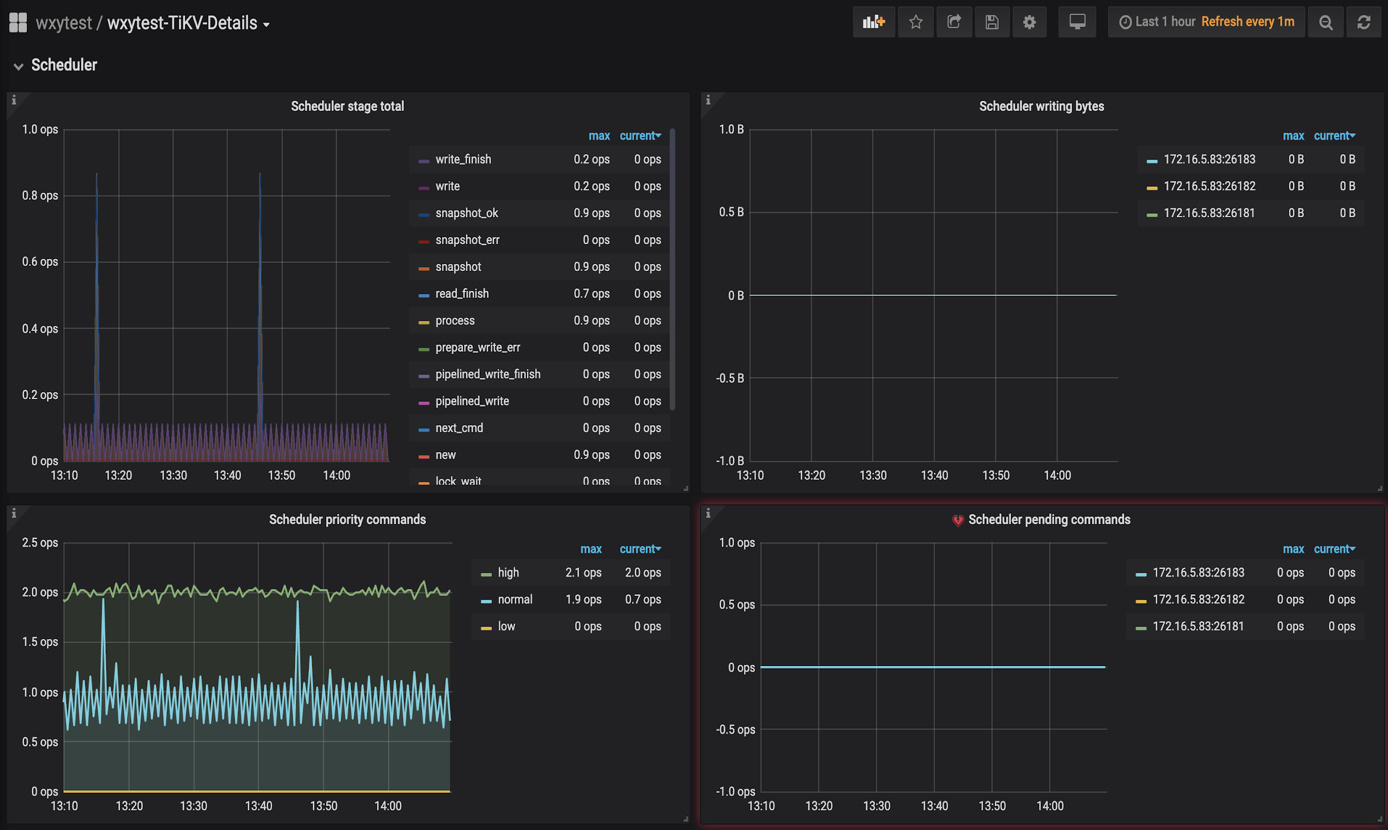Refresh the dashboard now
The height and width of the screenshot is (830, 1388).
tap(1364, 22)
